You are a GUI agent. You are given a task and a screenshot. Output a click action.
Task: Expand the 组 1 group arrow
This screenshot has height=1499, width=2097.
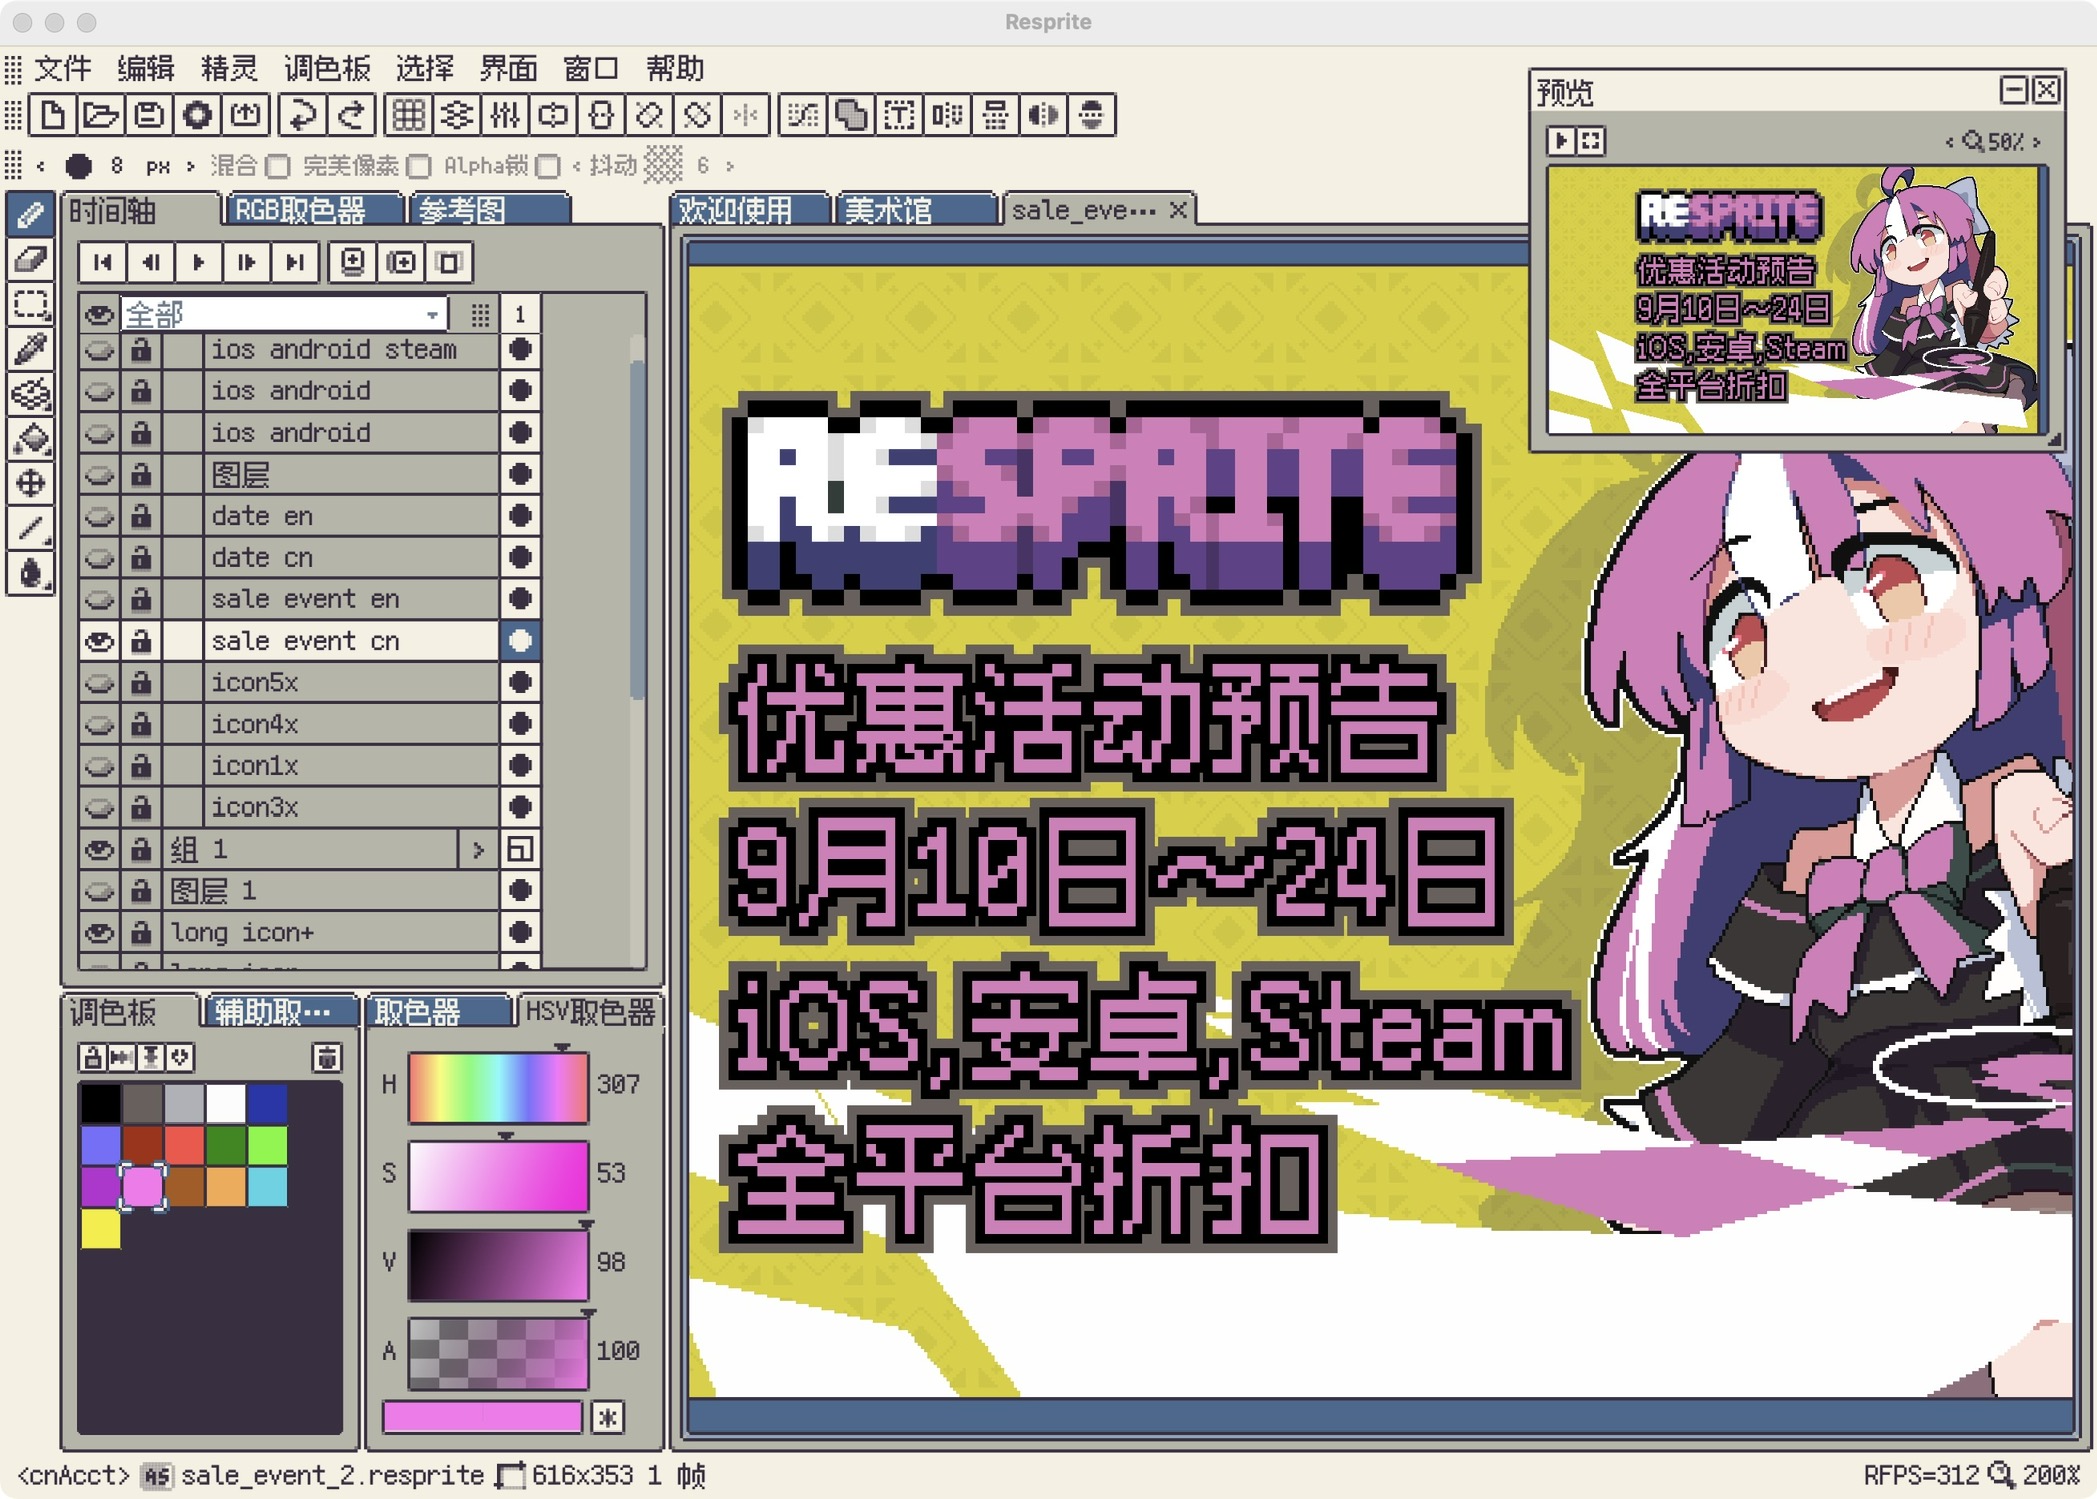[x=477, y=849]
